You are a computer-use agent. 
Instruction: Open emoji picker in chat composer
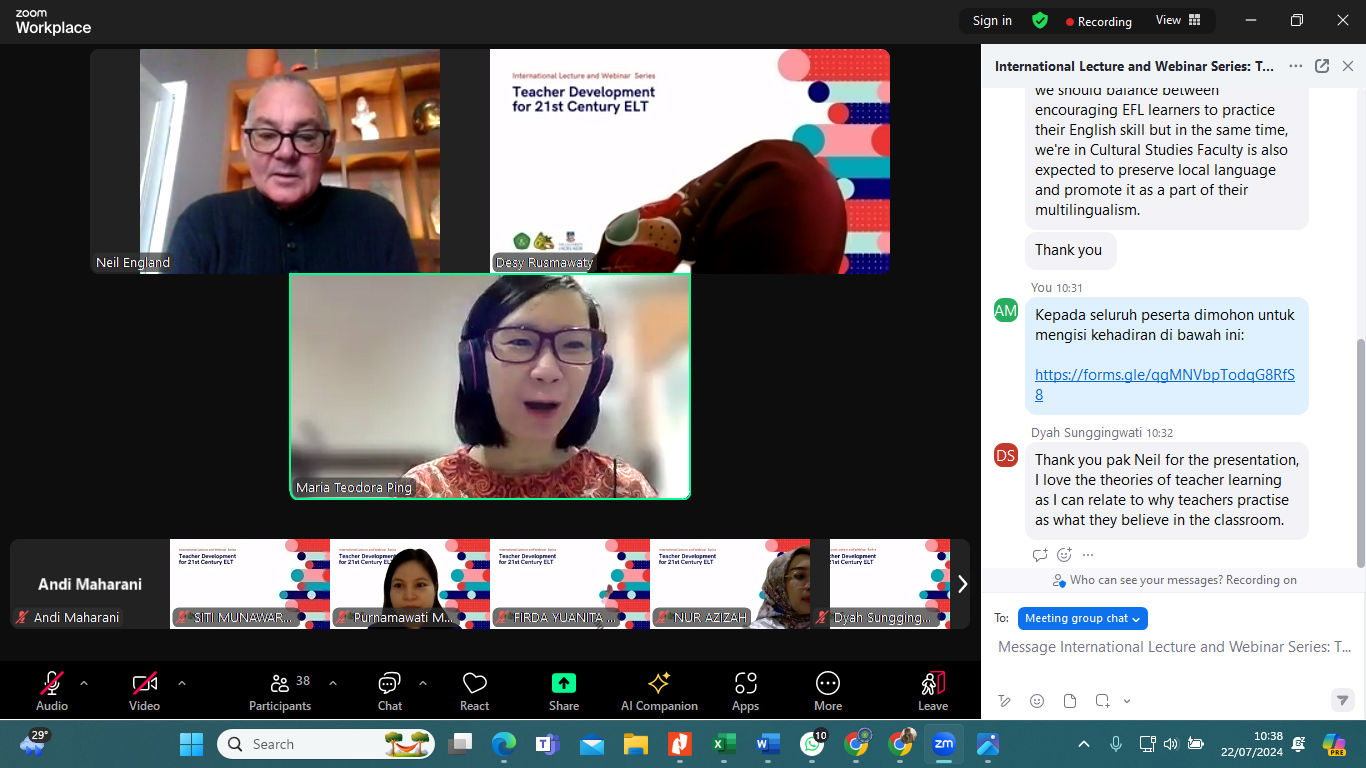[x=1037, y=700]
